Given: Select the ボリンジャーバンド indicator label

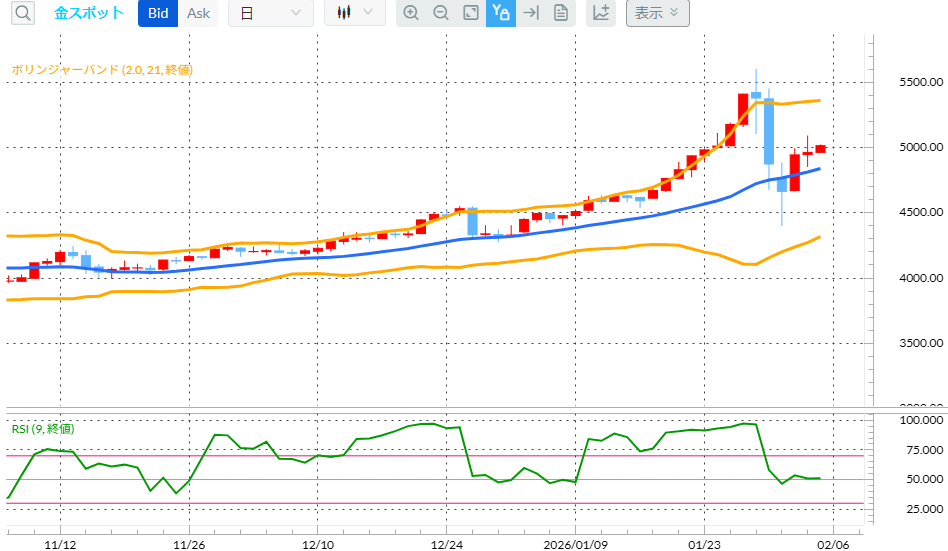Looking at the screenshot, I should coord(102,70).
